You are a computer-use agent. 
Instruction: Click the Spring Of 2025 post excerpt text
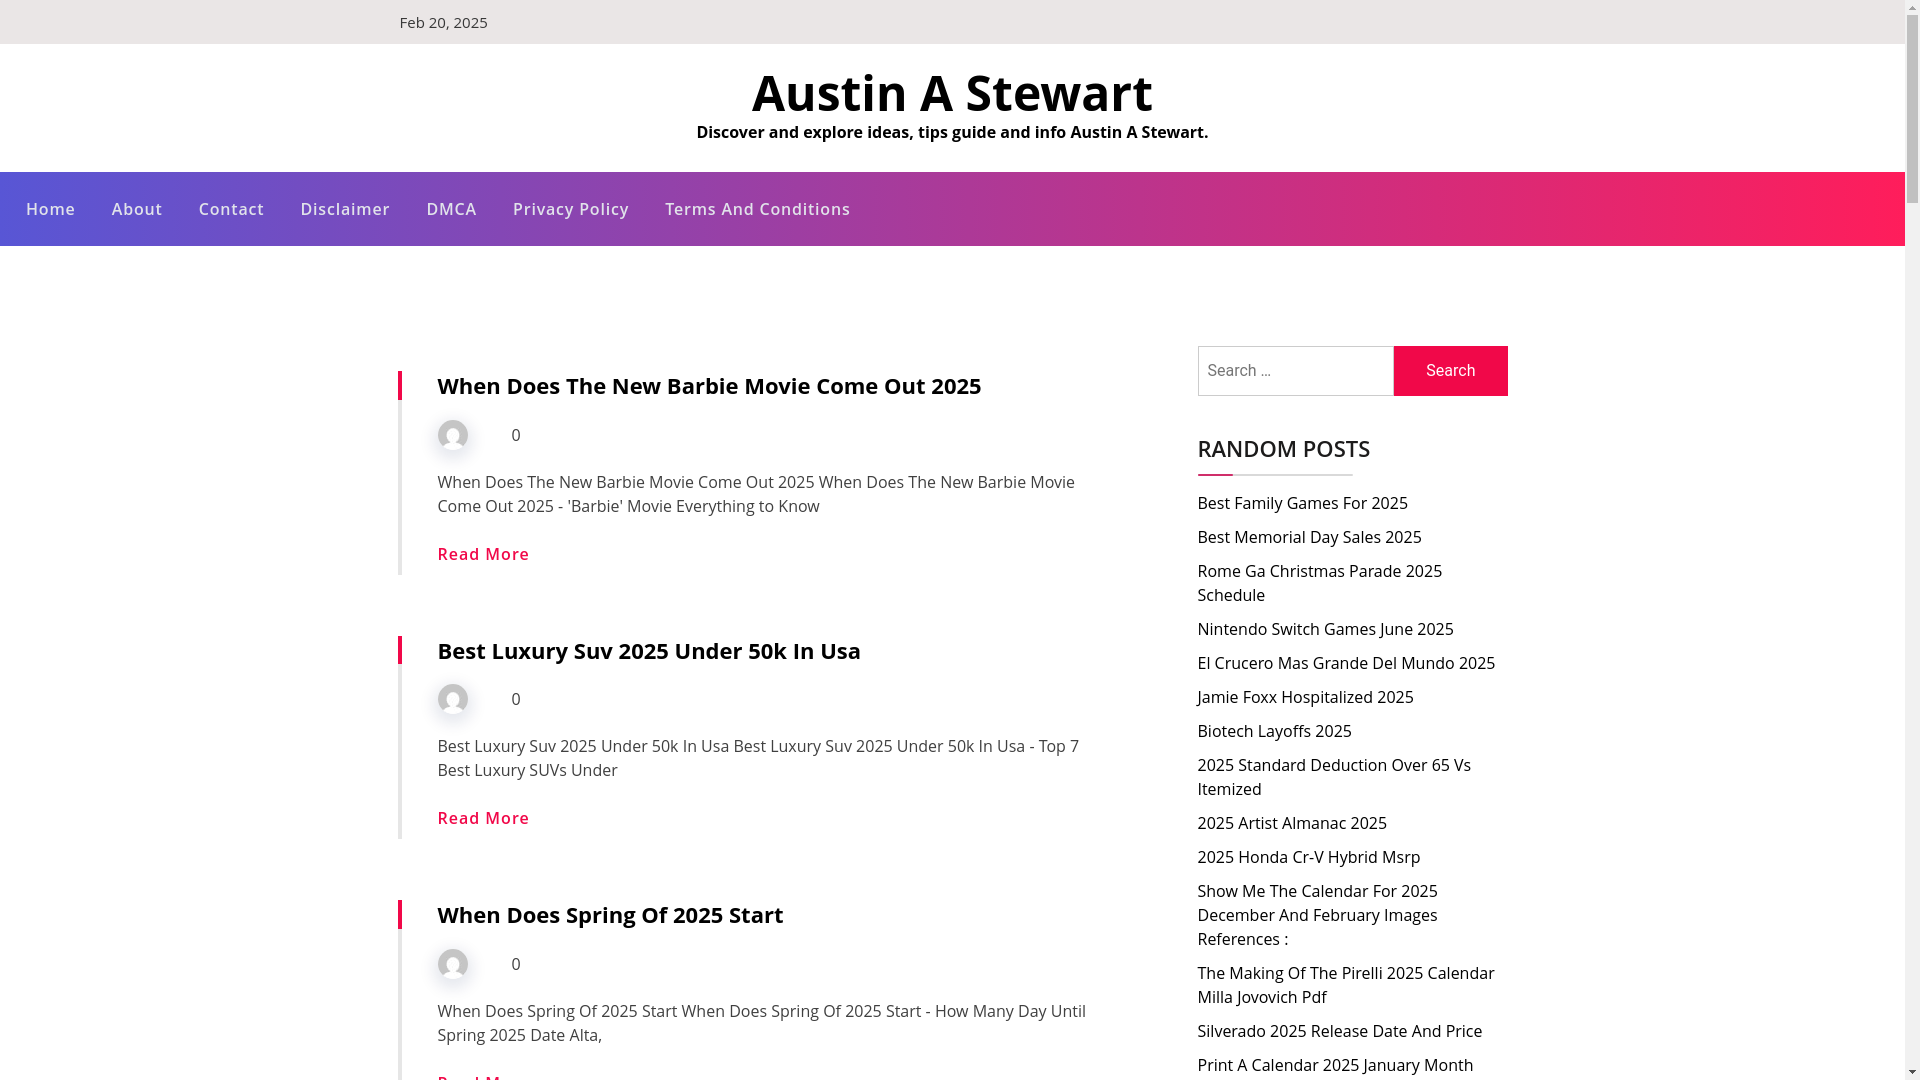click(761, 1023)
